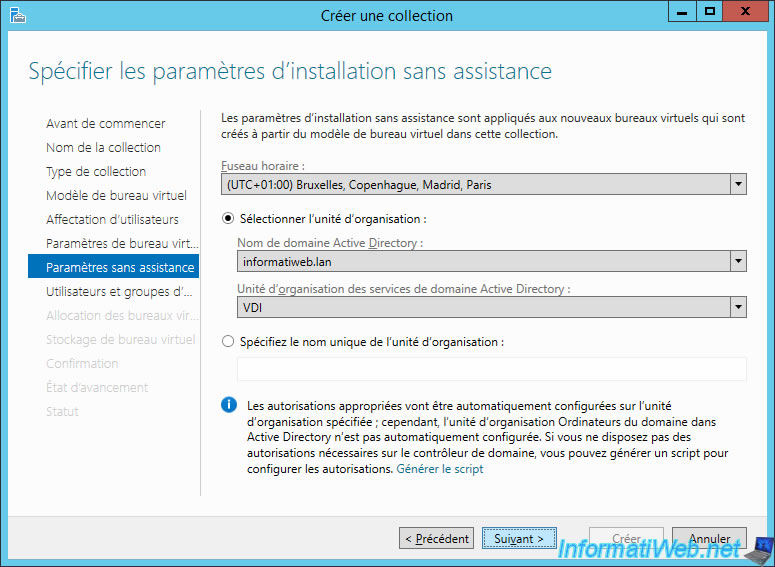This screenshot has width=775, height=567.
Task: Click the time zone combo box showing Bruxelles
Action: pyautogui.click(x=483, y=184)
